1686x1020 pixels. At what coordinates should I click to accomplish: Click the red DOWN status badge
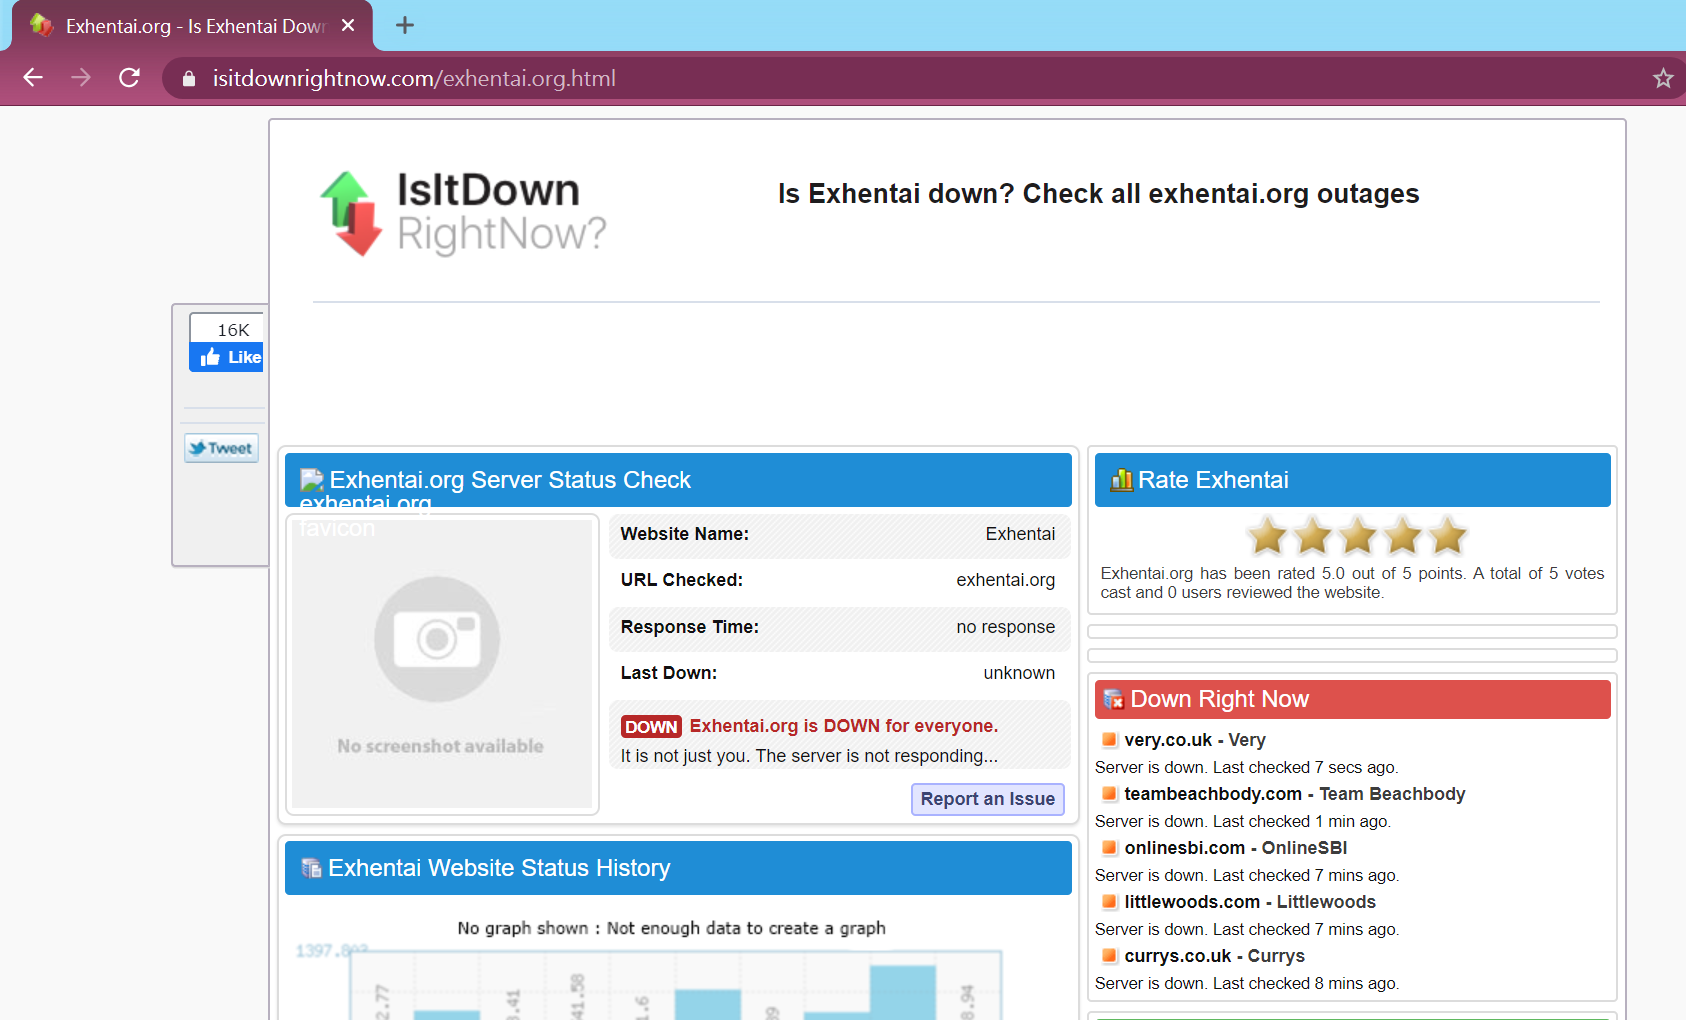point(651,727)
